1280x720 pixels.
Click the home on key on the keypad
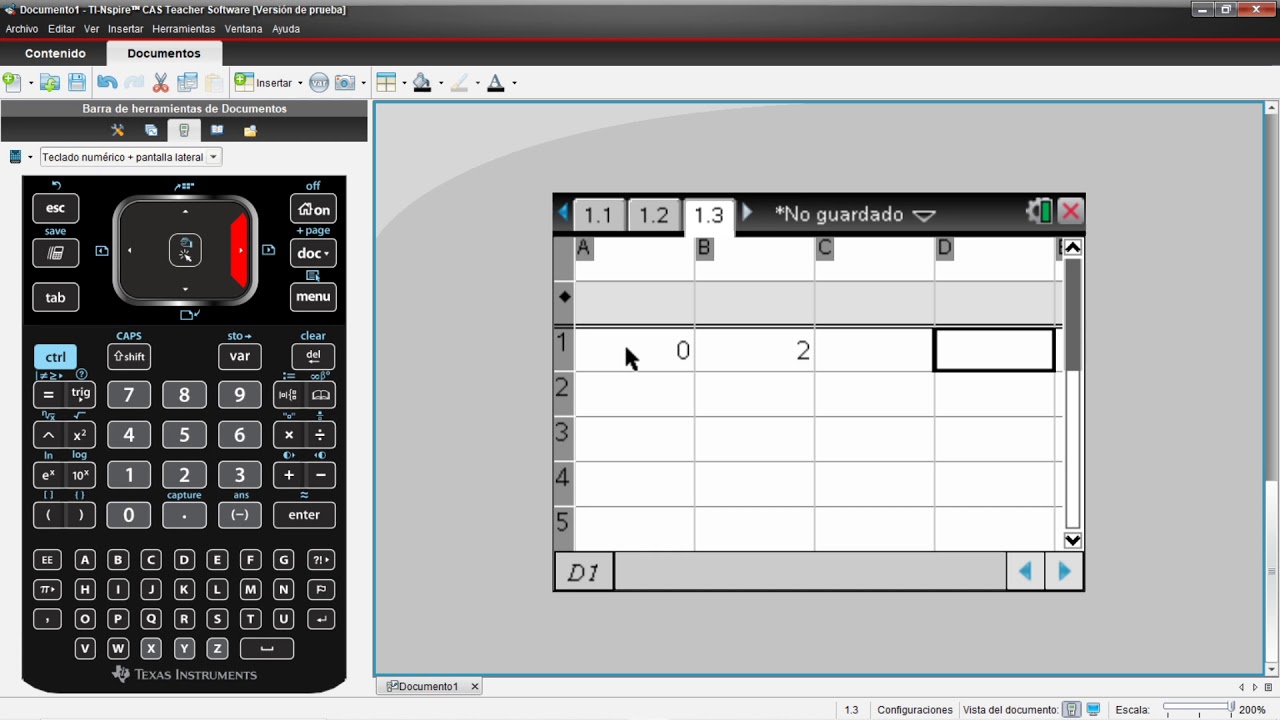pos(313,209)
